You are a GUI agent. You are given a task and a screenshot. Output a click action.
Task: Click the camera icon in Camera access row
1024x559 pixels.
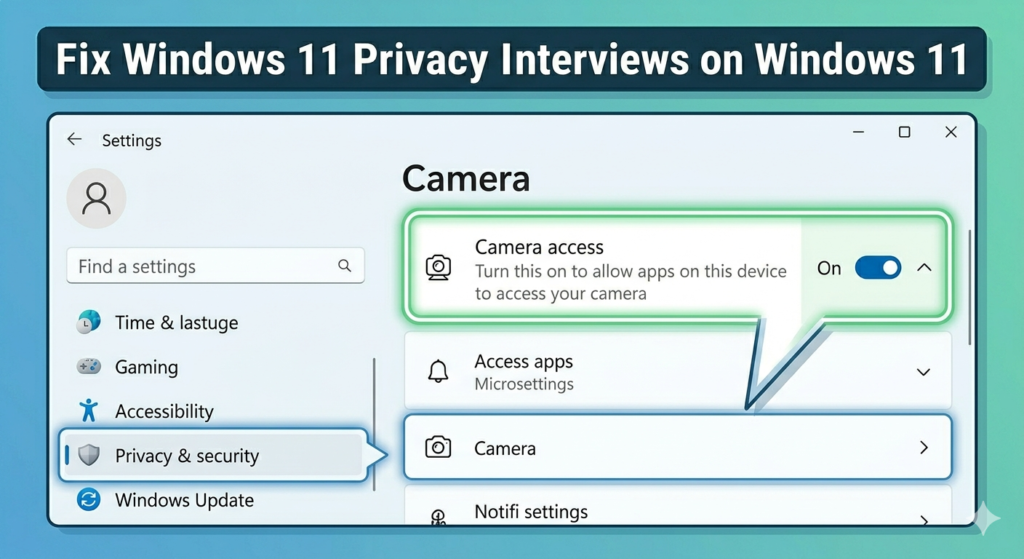438,268
